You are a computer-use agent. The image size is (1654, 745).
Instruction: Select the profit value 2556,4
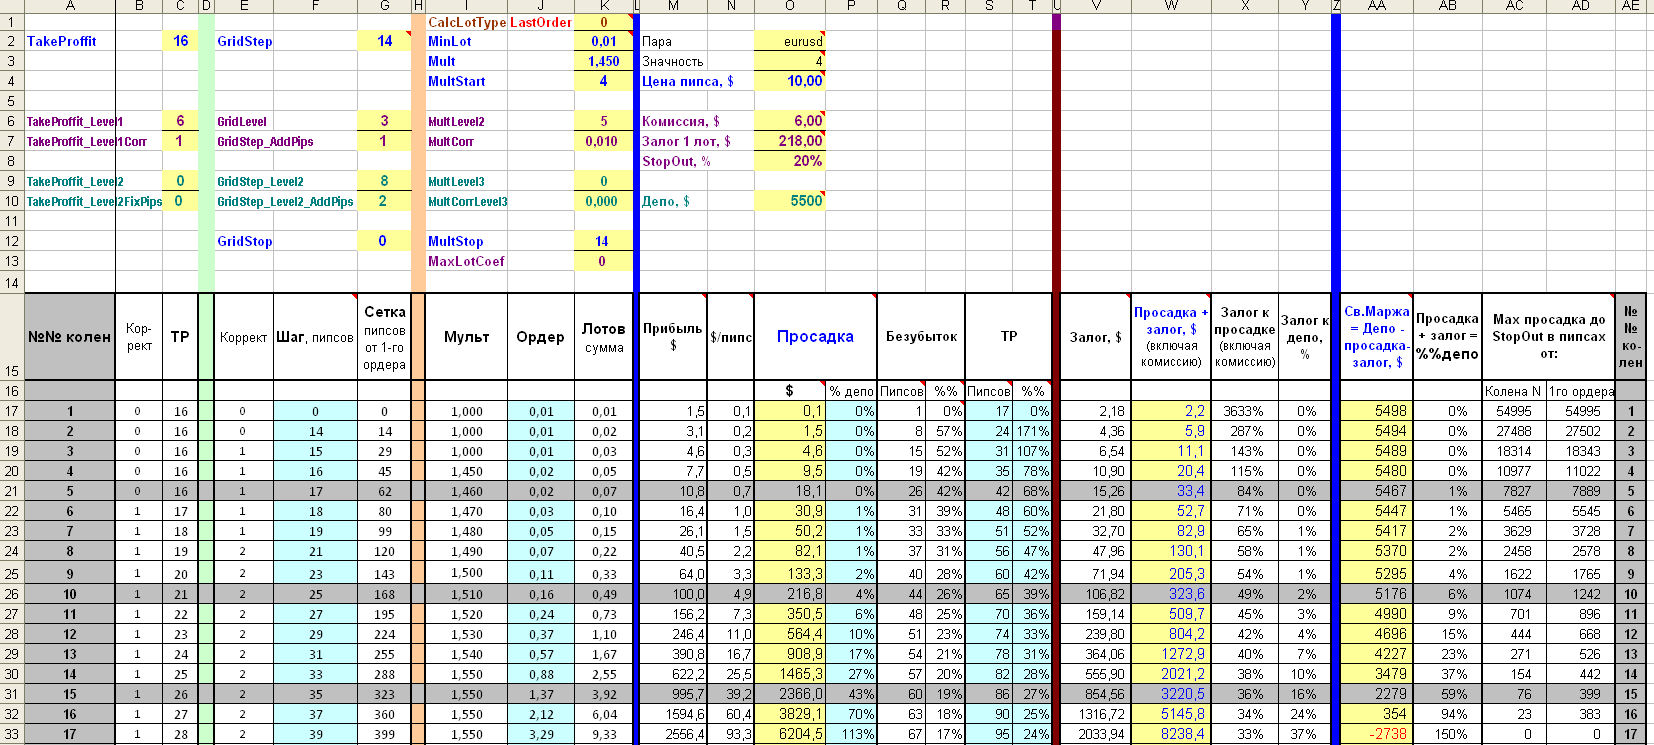tap(673, 734)
